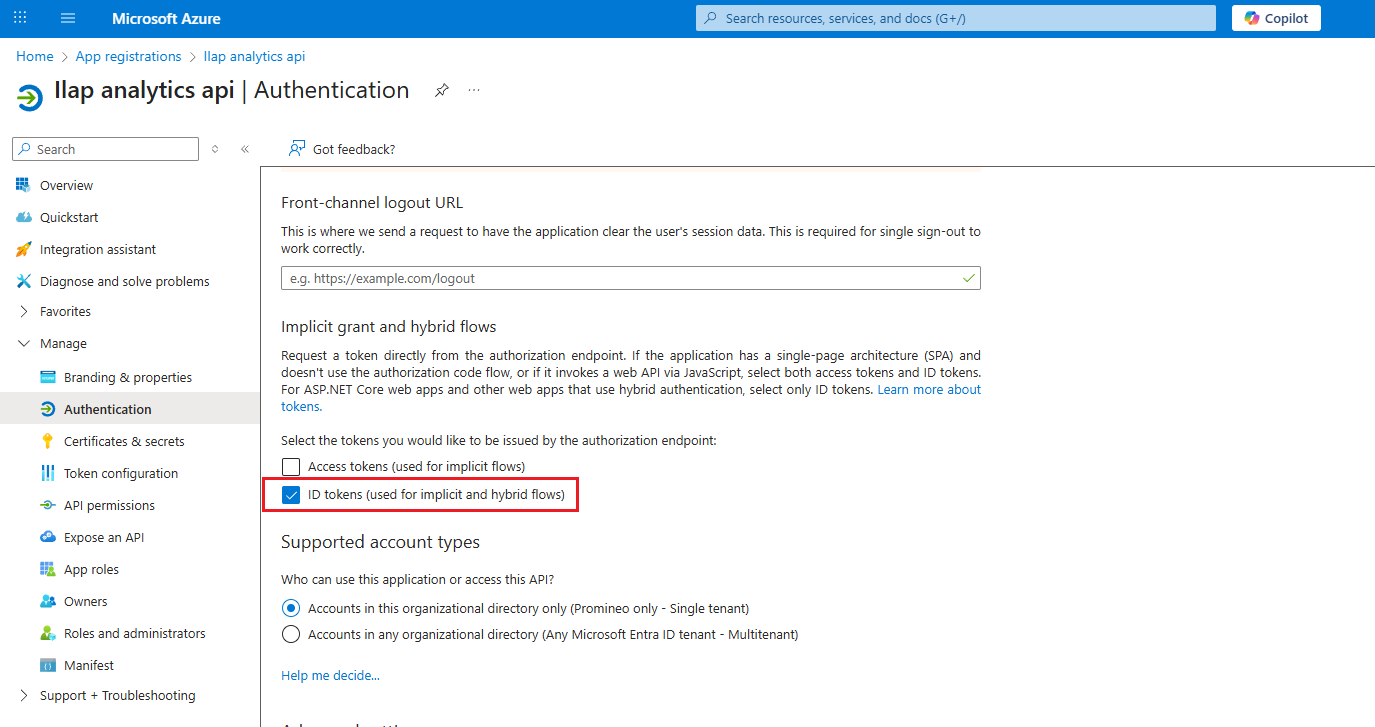Click the Help me decide link

pos(330,676)
